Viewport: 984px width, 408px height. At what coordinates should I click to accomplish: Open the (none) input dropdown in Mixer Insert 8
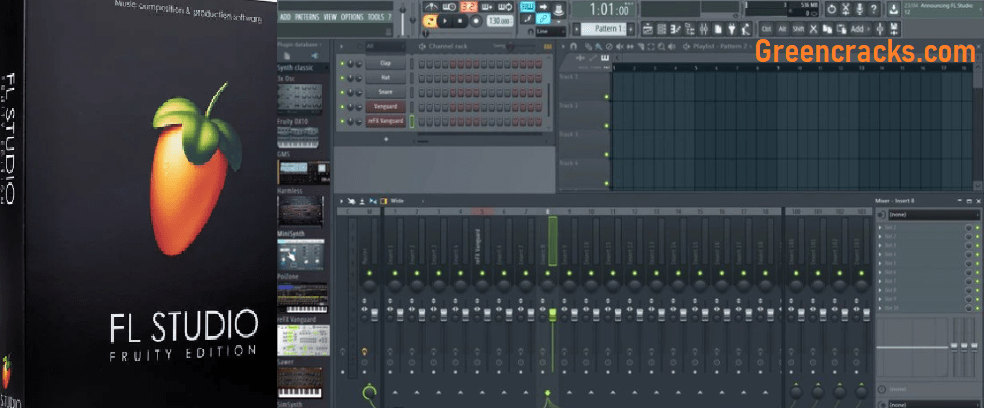pos(933,215)
